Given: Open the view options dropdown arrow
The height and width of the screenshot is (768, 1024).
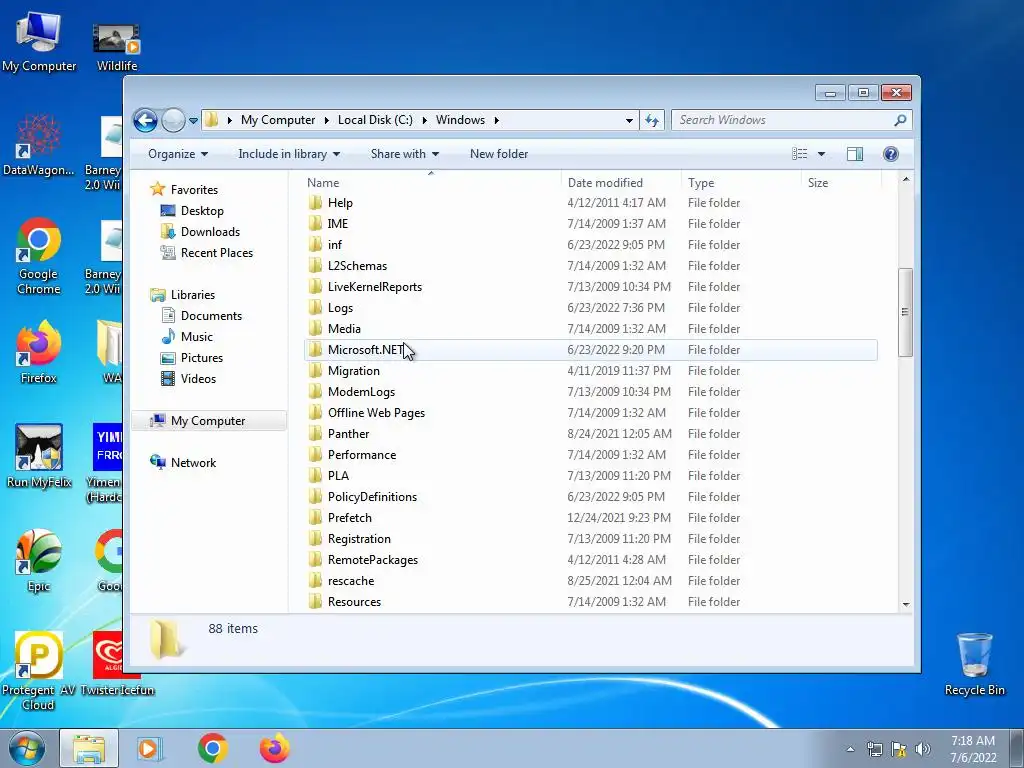Looking at the screenshot, I should [x=822, y=154].
